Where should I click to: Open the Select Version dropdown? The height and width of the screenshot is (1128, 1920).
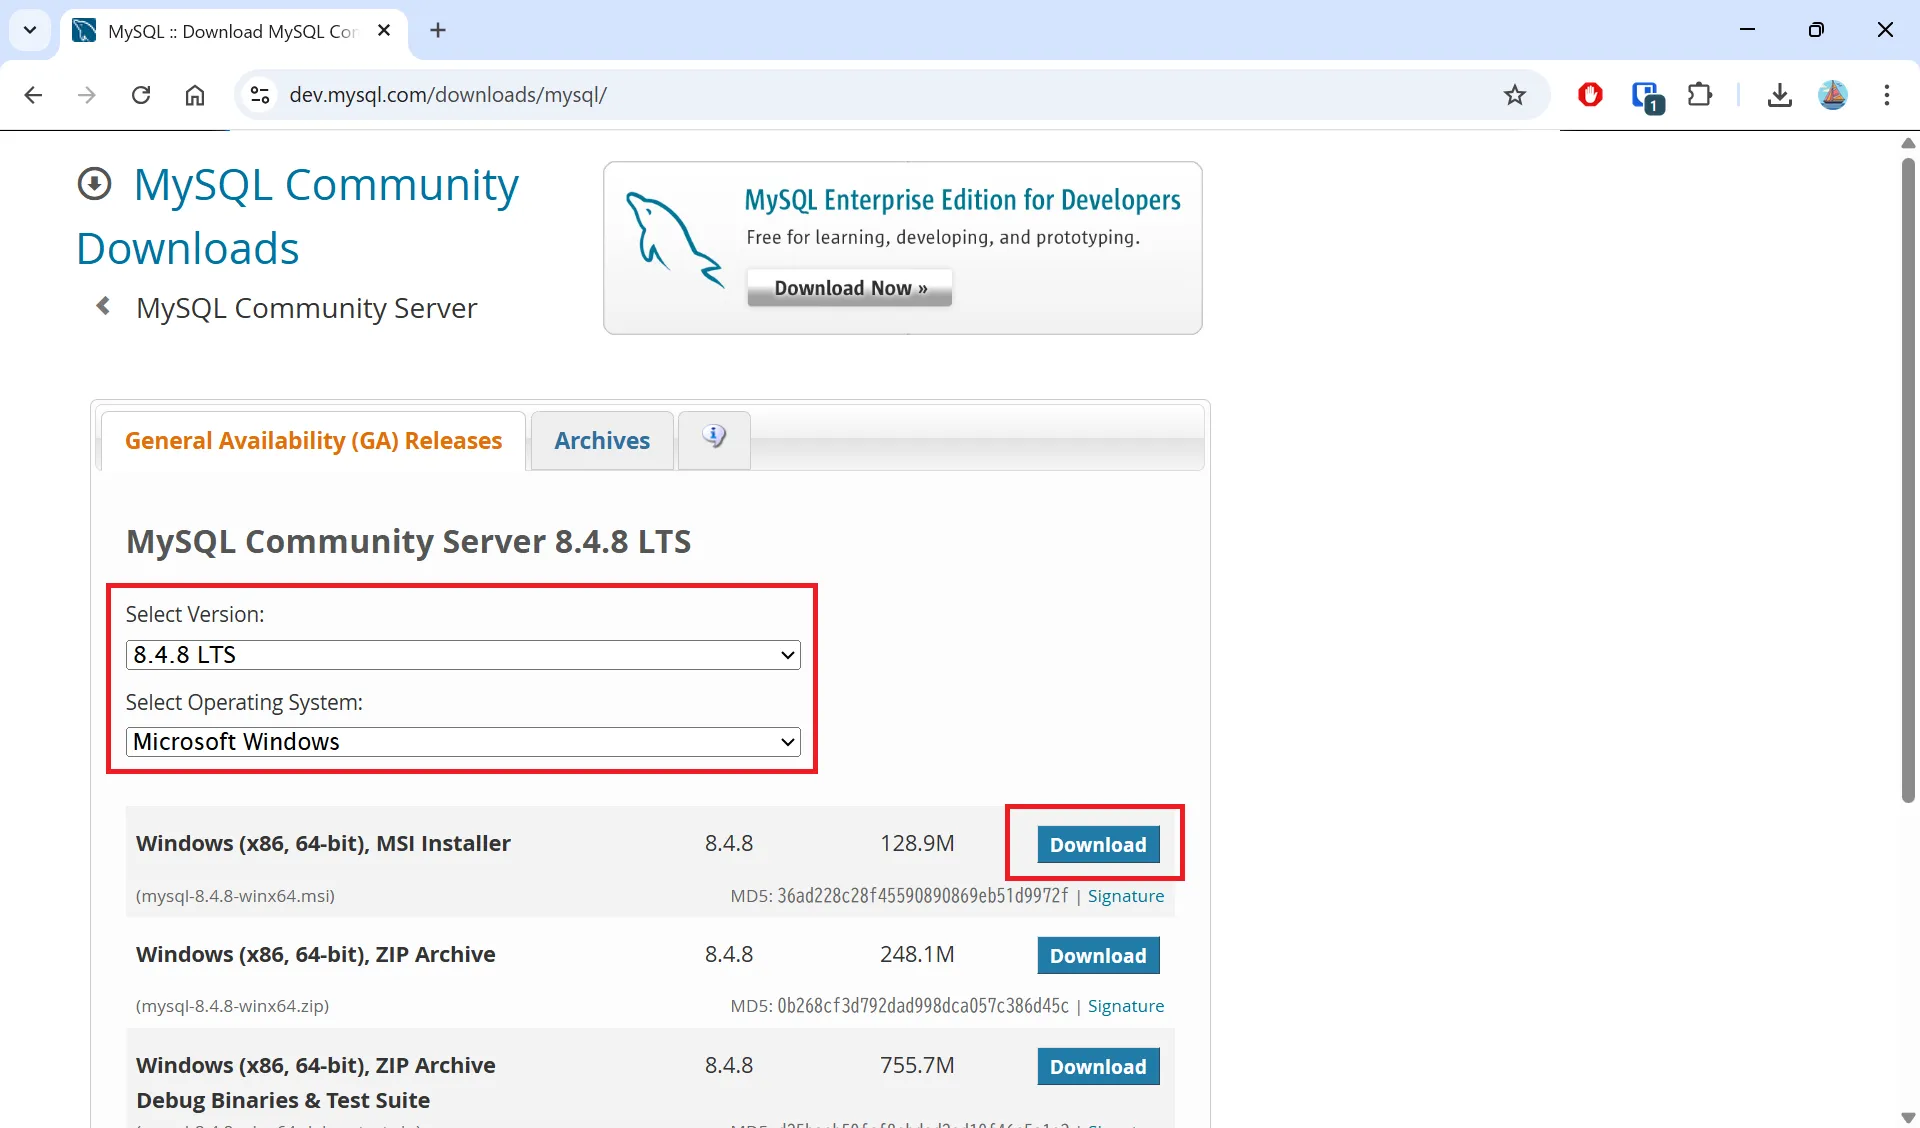coord(463,655)
